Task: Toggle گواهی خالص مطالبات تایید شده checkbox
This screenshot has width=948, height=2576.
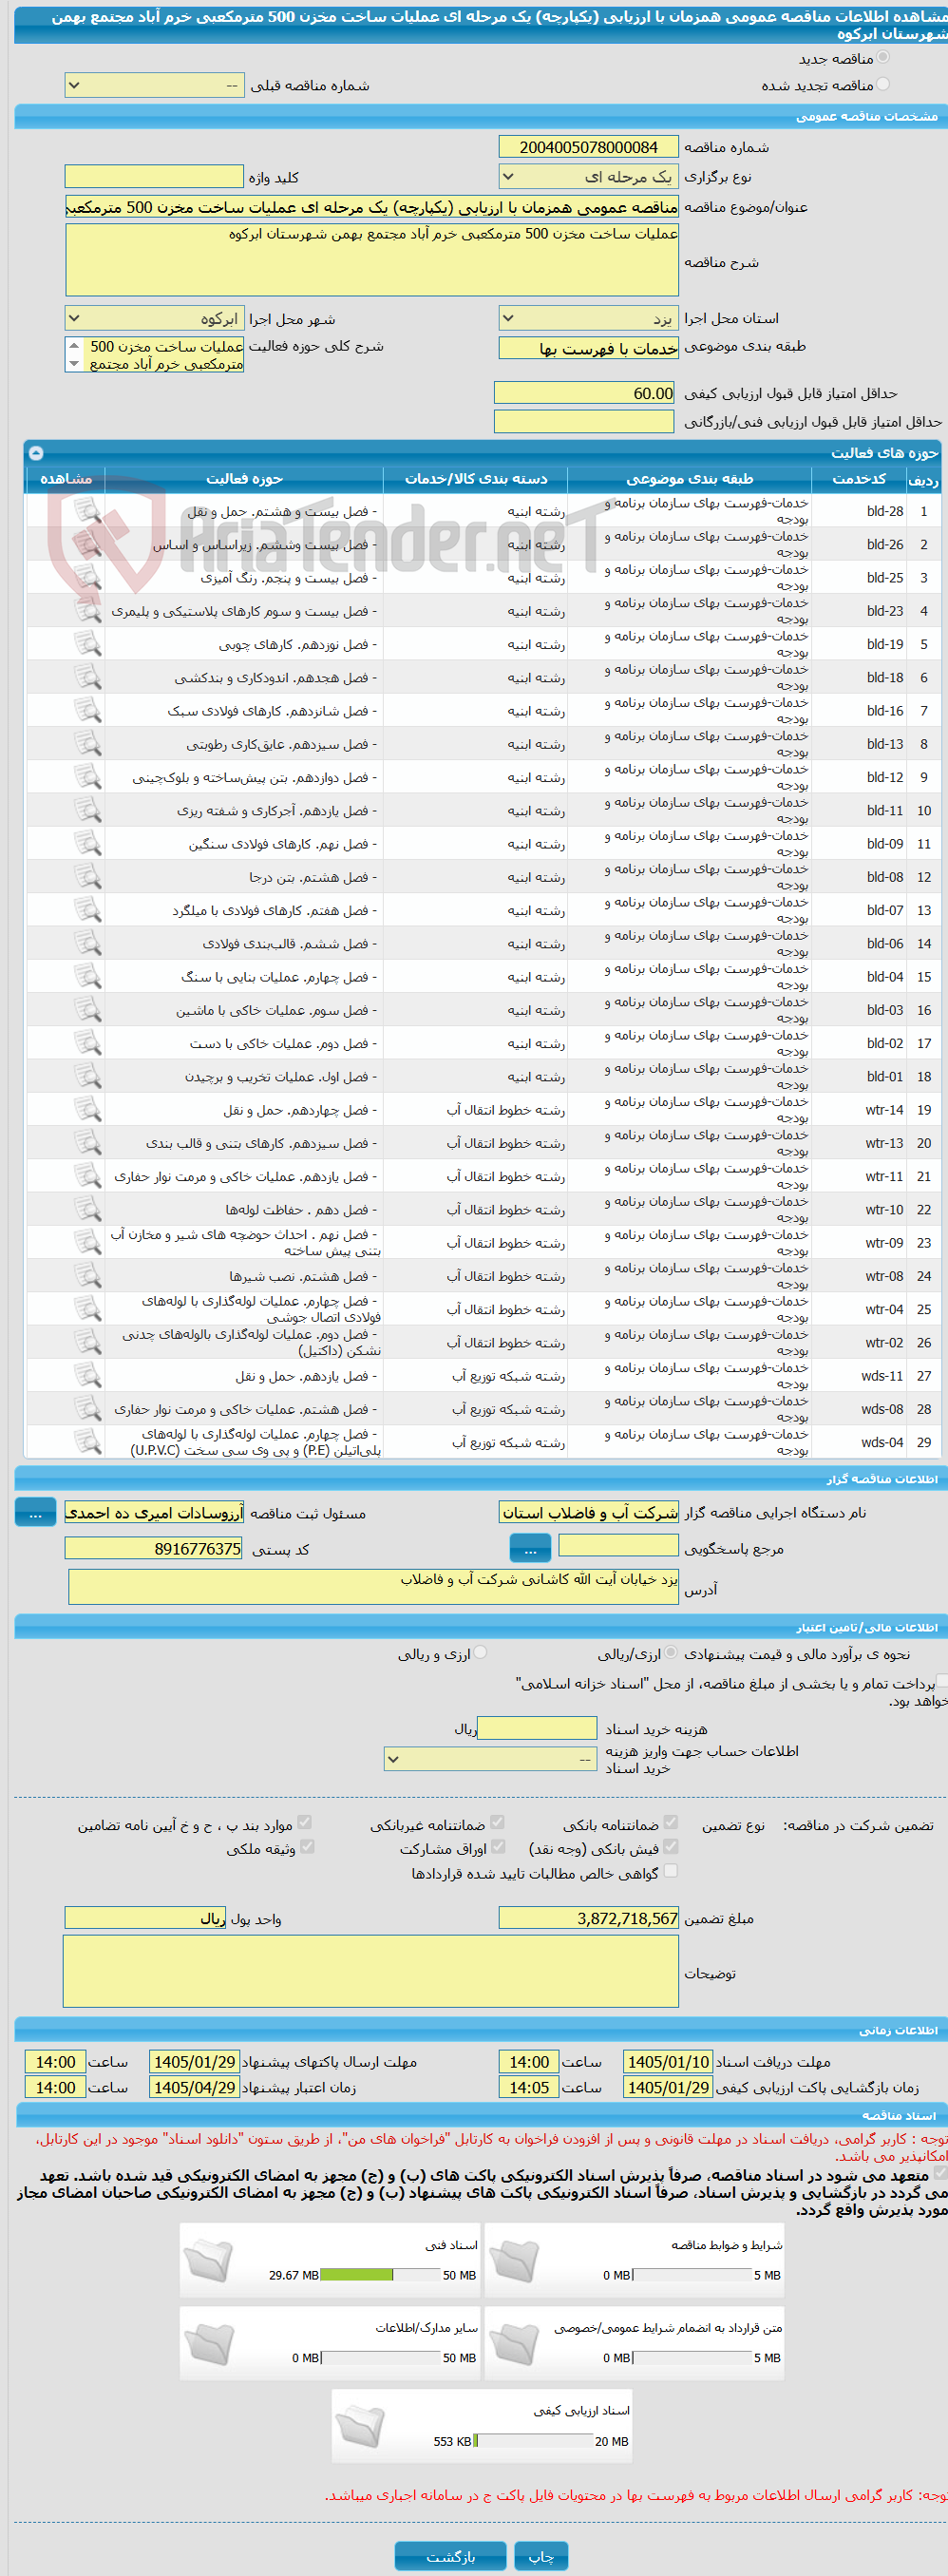Action: [671, 1871]
